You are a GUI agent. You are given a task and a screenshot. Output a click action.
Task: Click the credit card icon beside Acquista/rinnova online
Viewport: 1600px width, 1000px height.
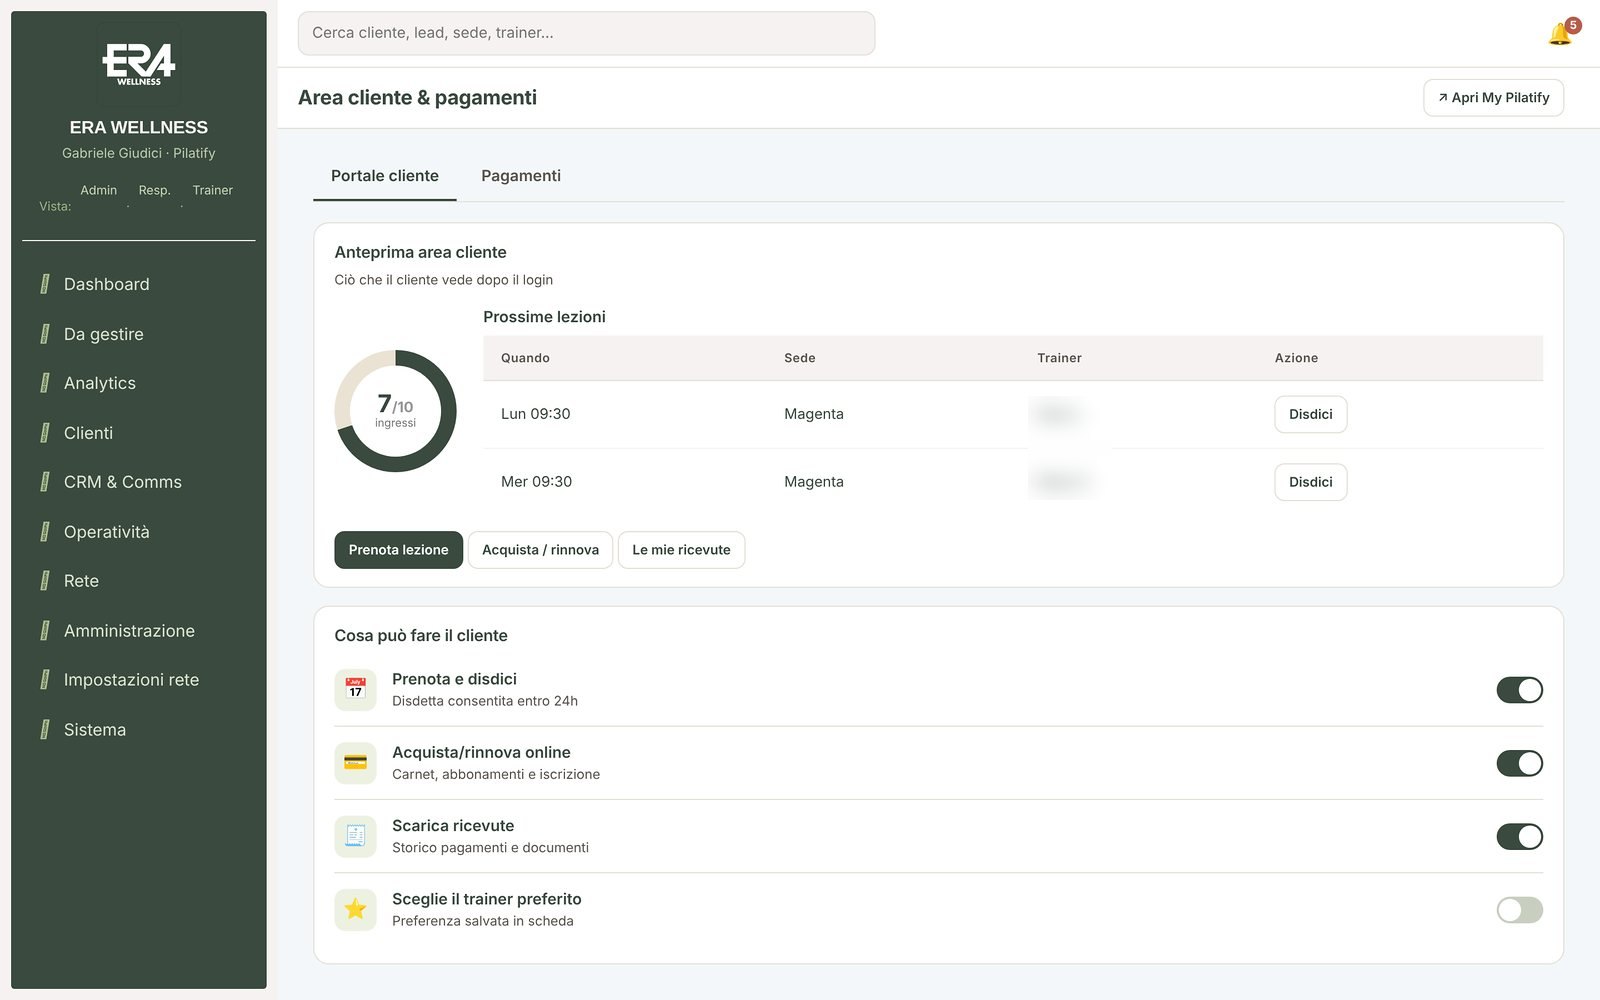[355, 763]
